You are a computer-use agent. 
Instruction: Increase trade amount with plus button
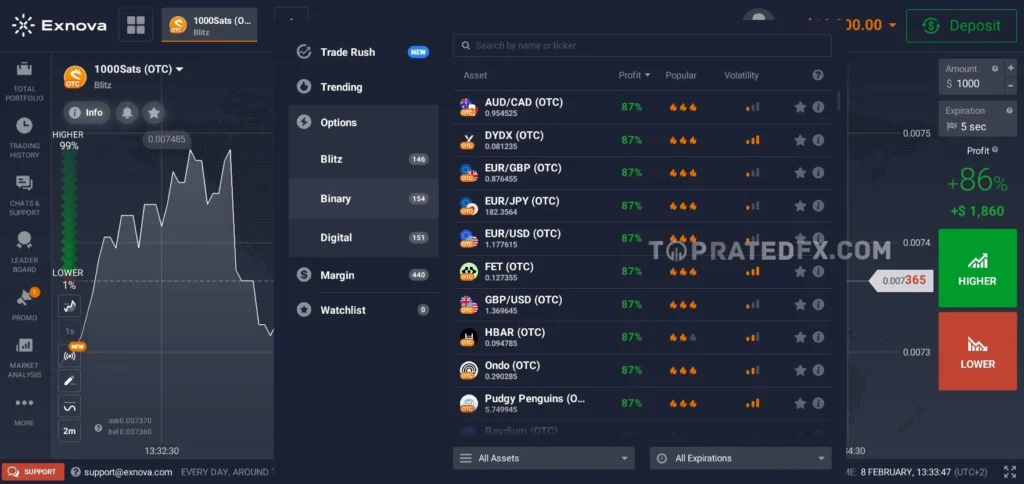point(1011,67)
